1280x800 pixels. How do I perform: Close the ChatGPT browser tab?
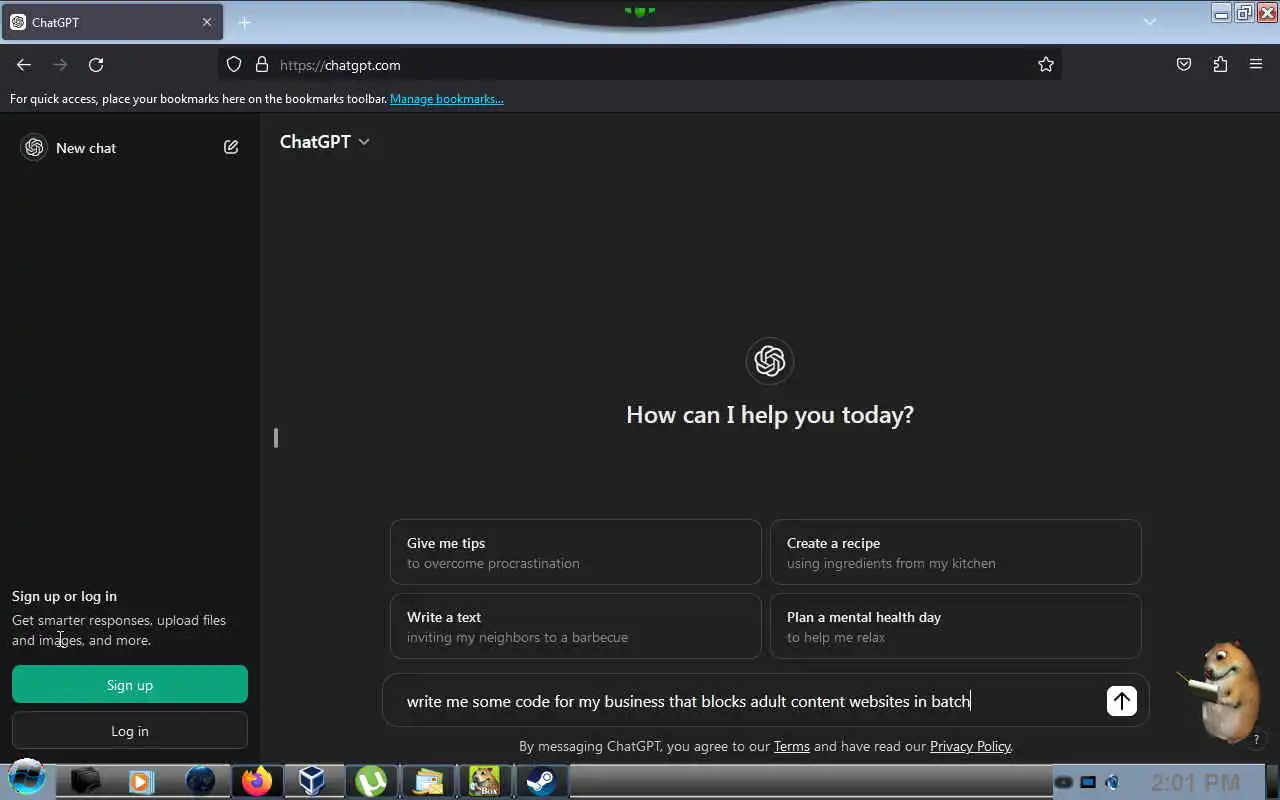click(207, 22)
